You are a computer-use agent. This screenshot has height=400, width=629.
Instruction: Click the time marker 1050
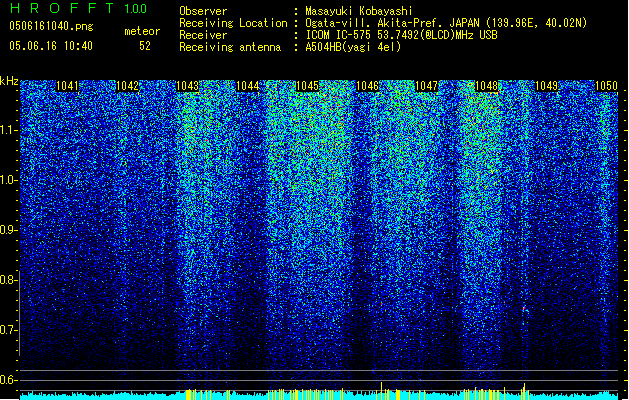tap(606, 86)
